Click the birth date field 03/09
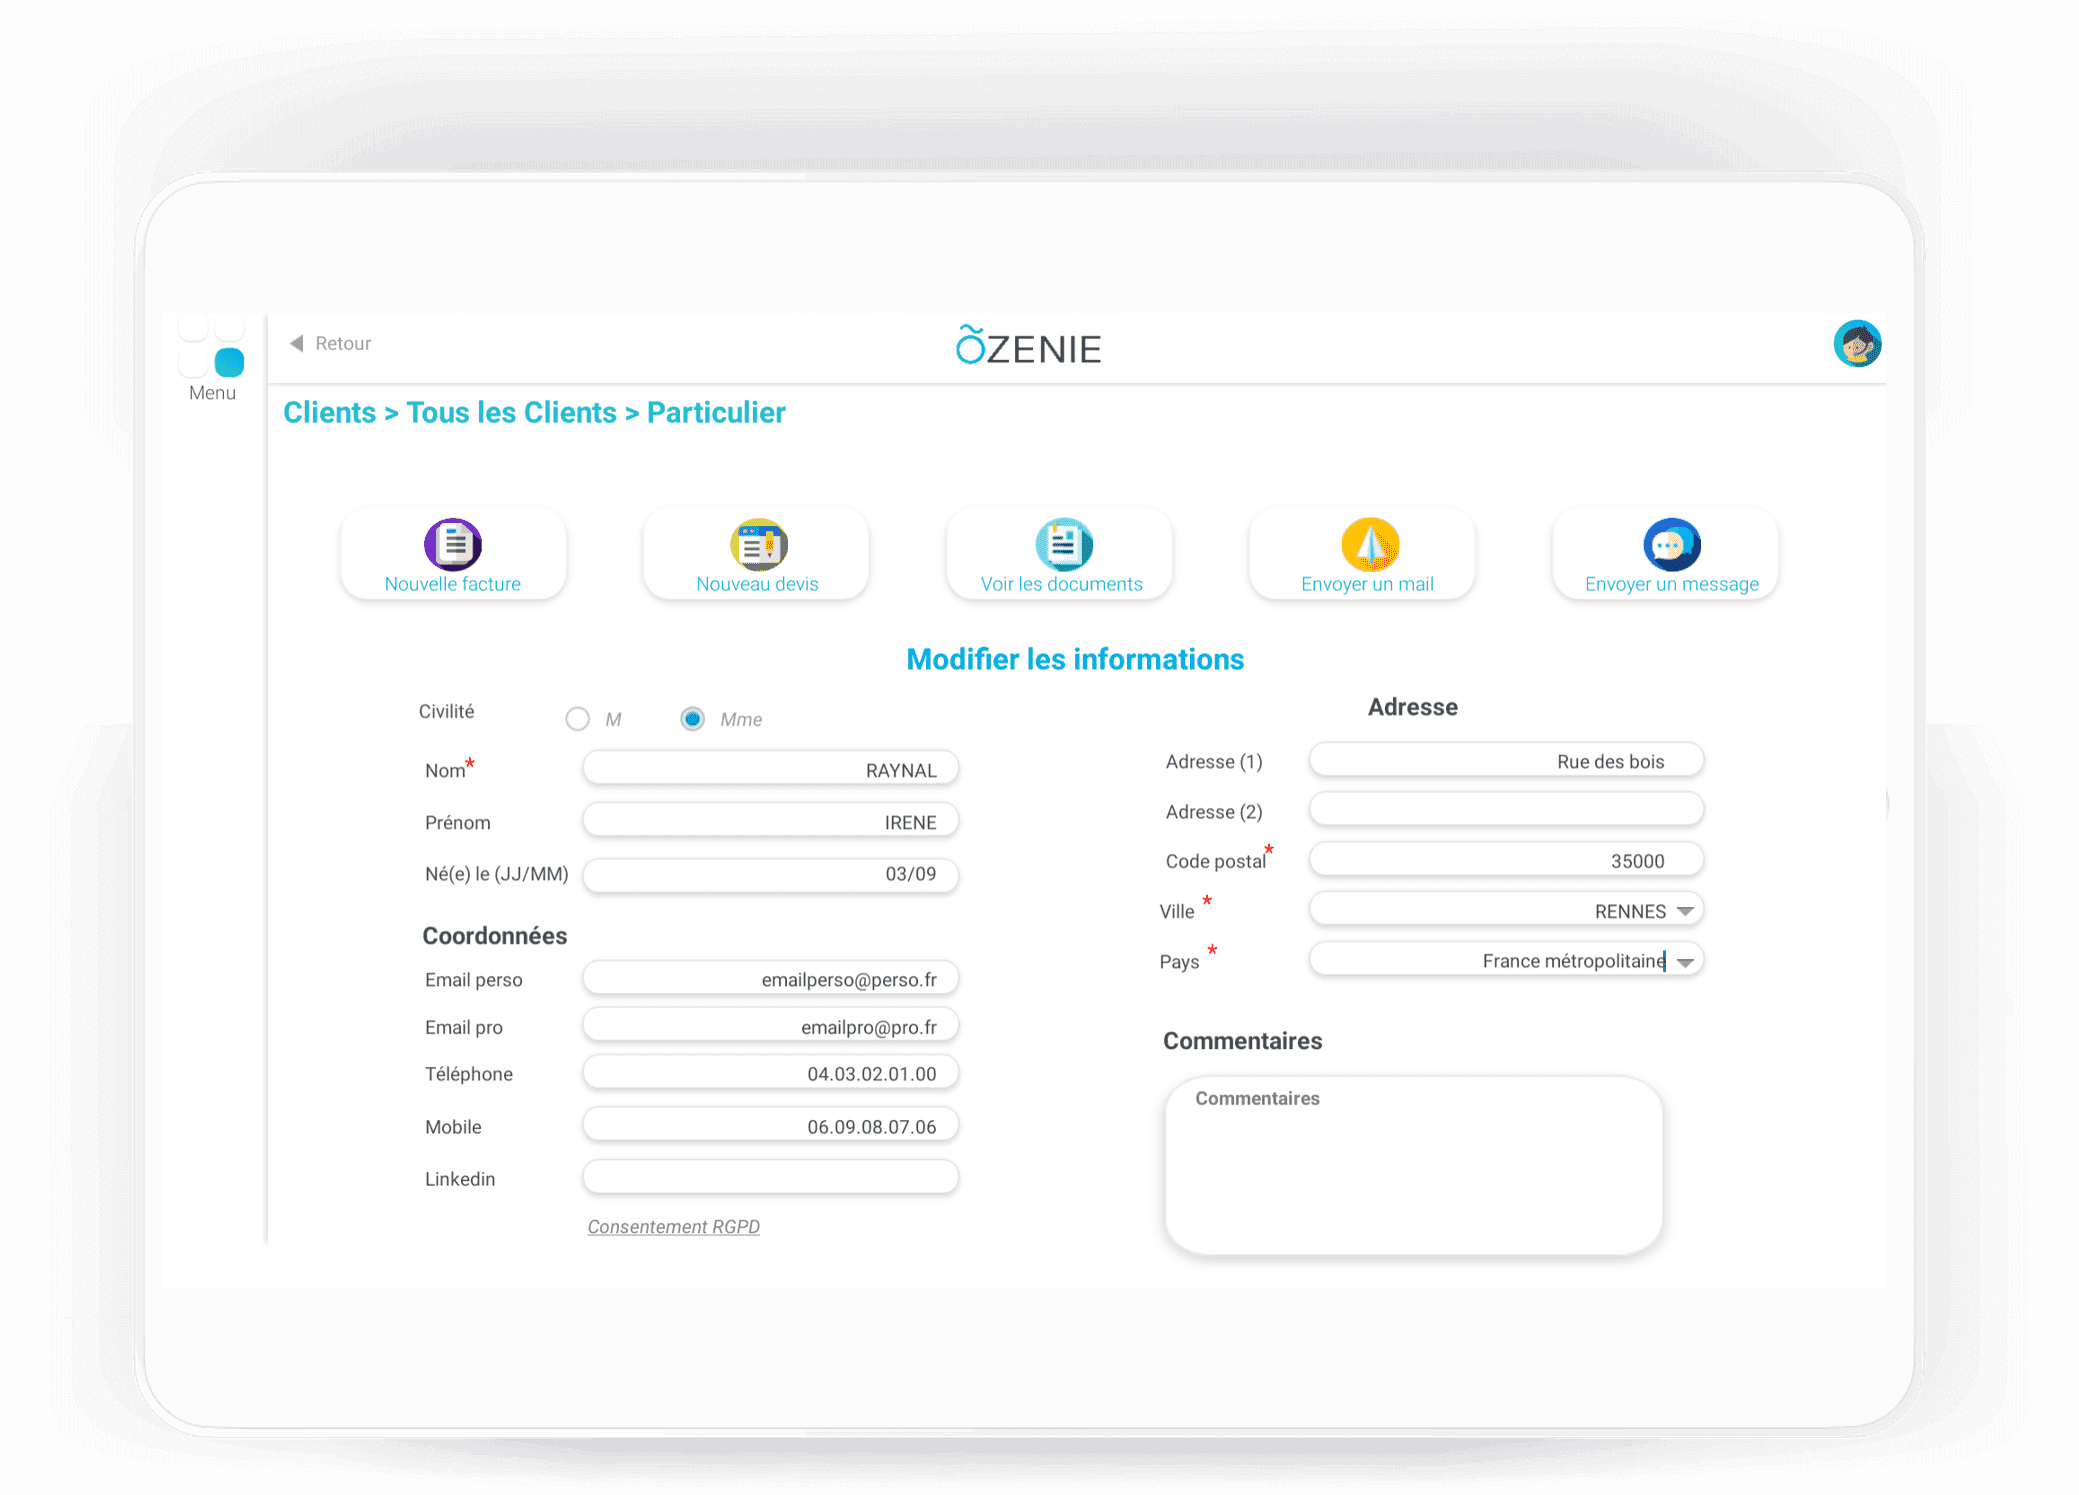Viewport: 2079px width, 1495px height. click(771, 874)
